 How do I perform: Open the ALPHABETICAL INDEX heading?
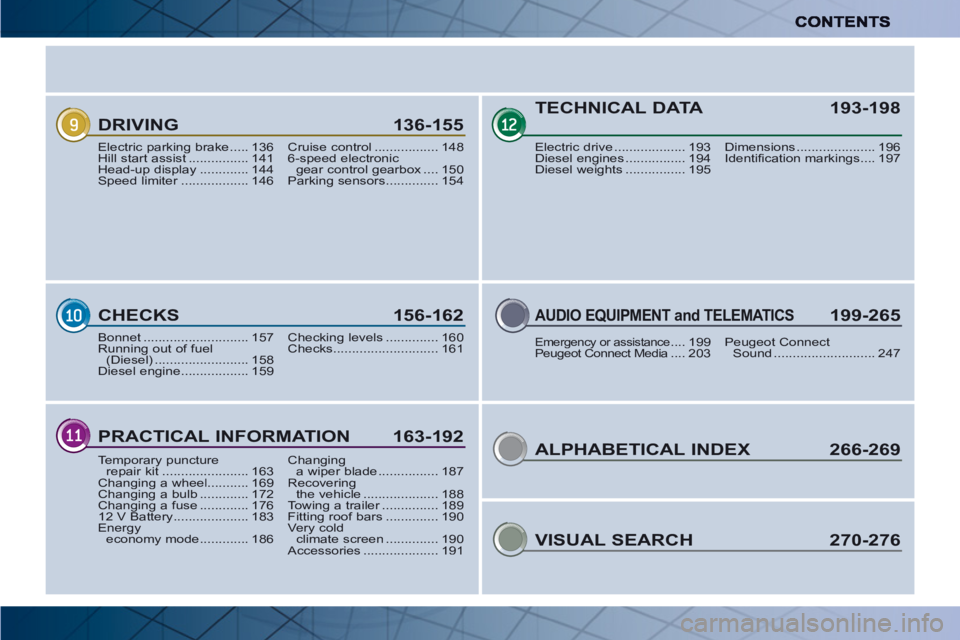[642, 450]
